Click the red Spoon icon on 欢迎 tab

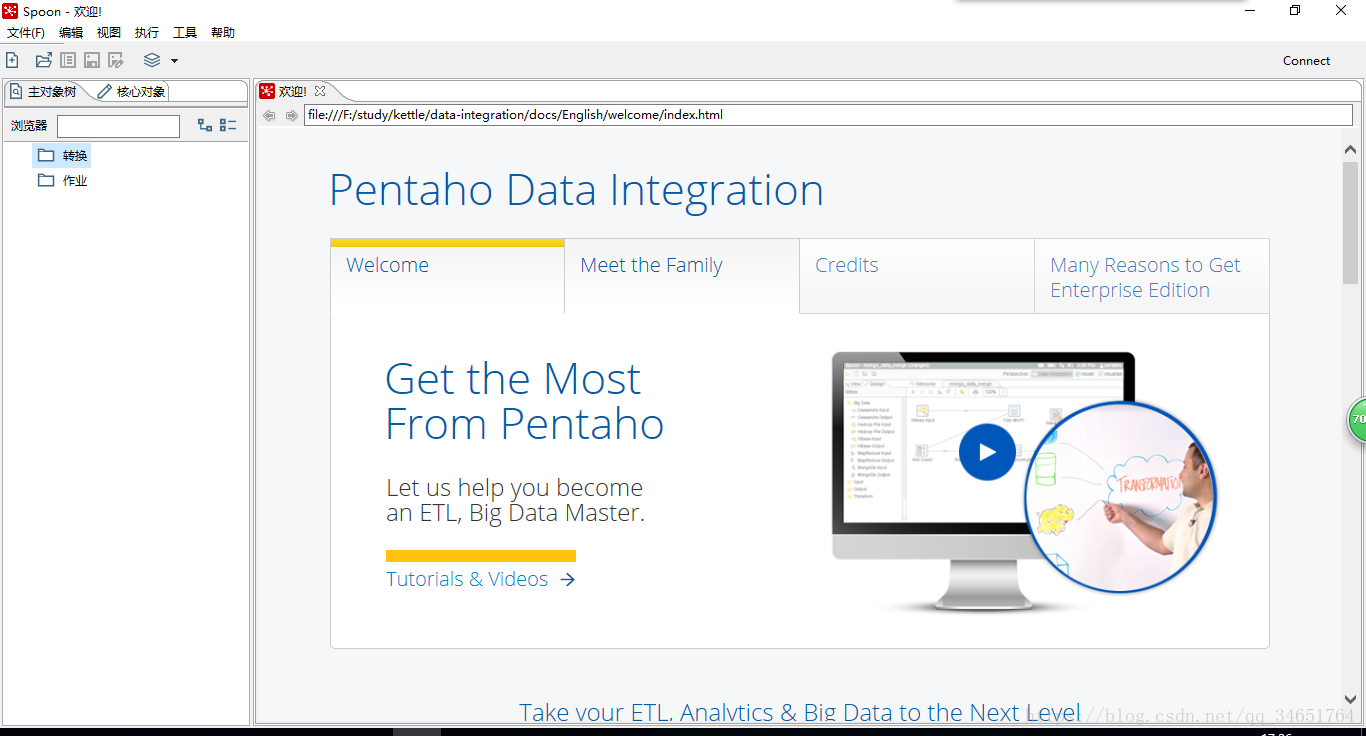tap(267, 91)
